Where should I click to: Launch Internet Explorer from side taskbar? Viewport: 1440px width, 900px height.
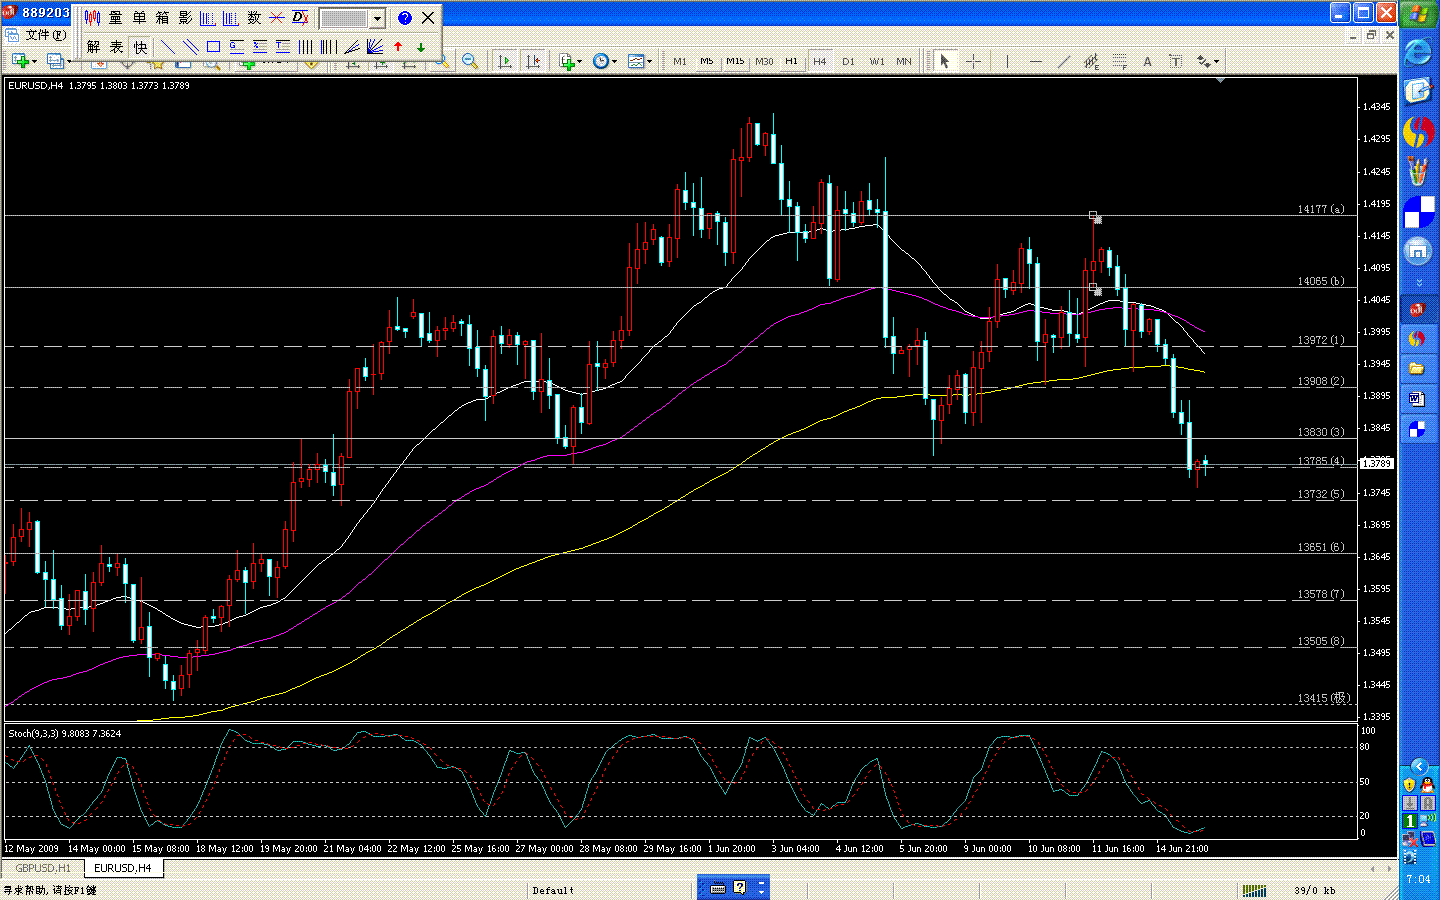[x=1418, y=52]
